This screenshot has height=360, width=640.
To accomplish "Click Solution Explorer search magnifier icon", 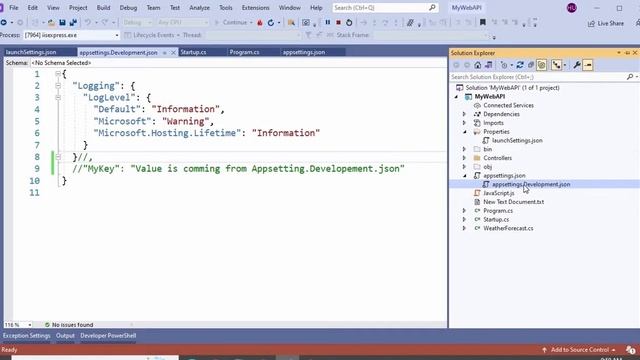I will (630, 77).
